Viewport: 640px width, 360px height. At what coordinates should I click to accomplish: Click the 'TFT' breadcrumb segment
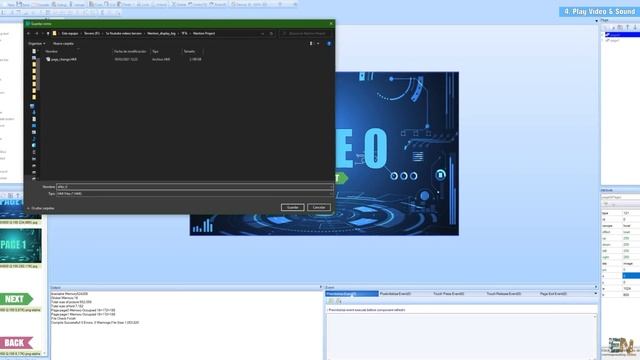184,33
